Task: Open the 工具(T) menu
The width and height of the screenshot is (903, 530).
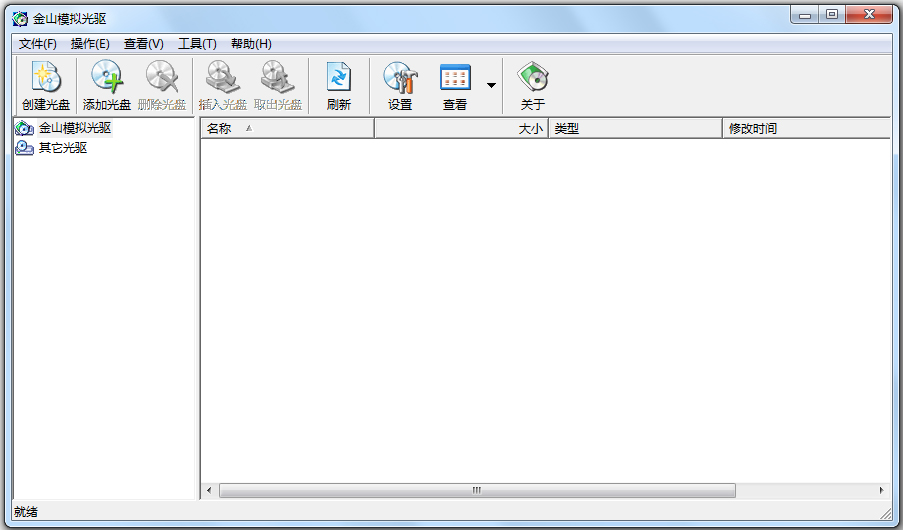Action: coord(197,44)
